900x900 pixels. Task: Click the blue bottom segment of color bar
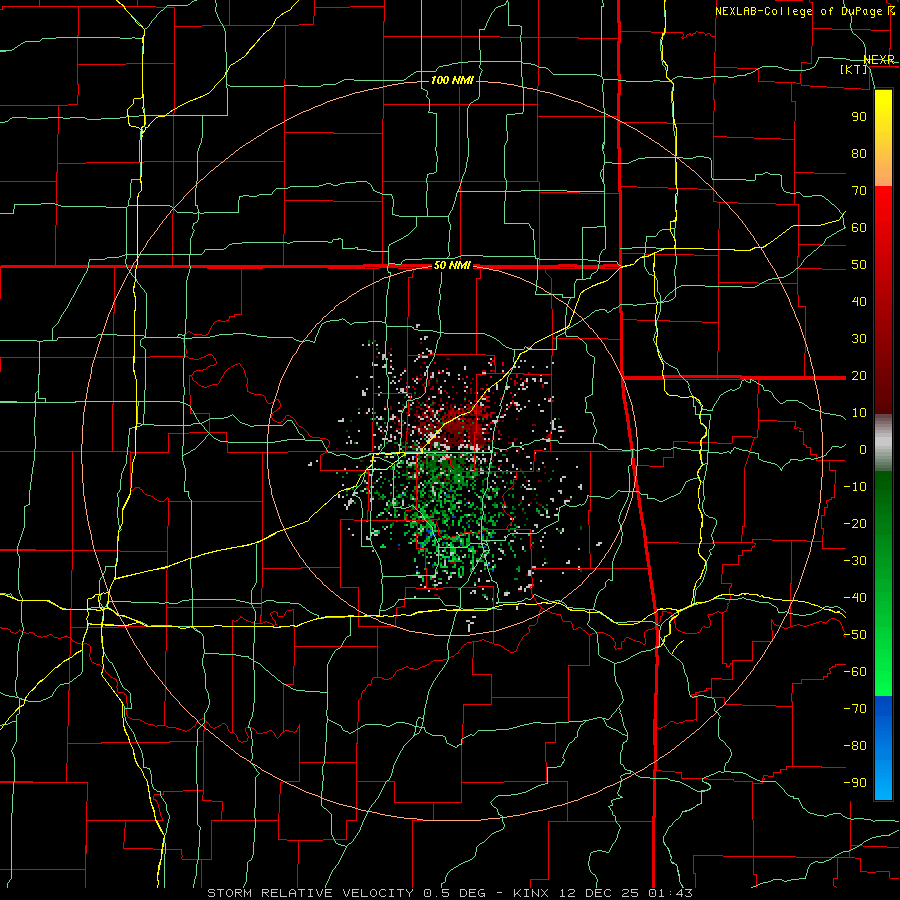(x=883, y=747)
